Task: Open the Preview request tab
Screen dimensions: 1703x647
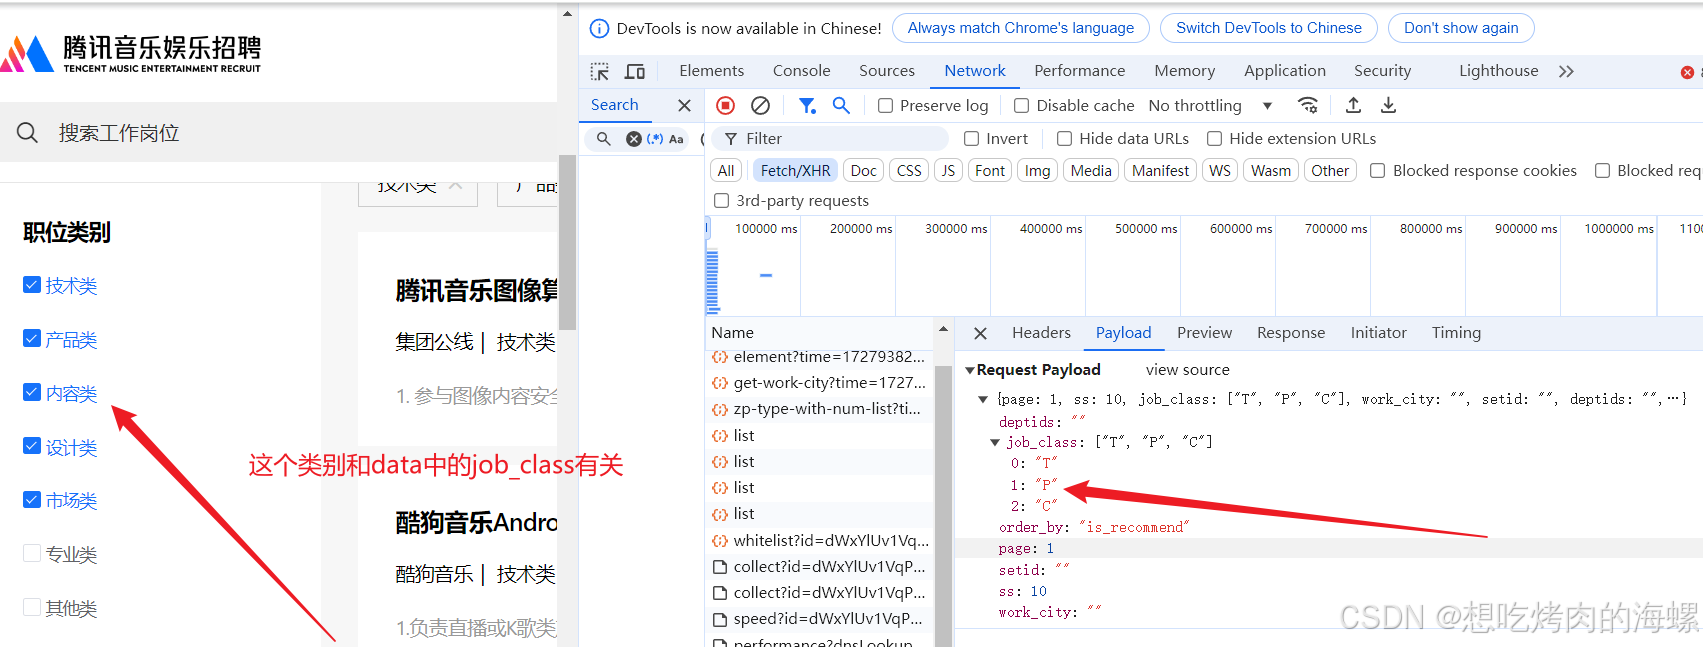Action: coord(1204,333)
